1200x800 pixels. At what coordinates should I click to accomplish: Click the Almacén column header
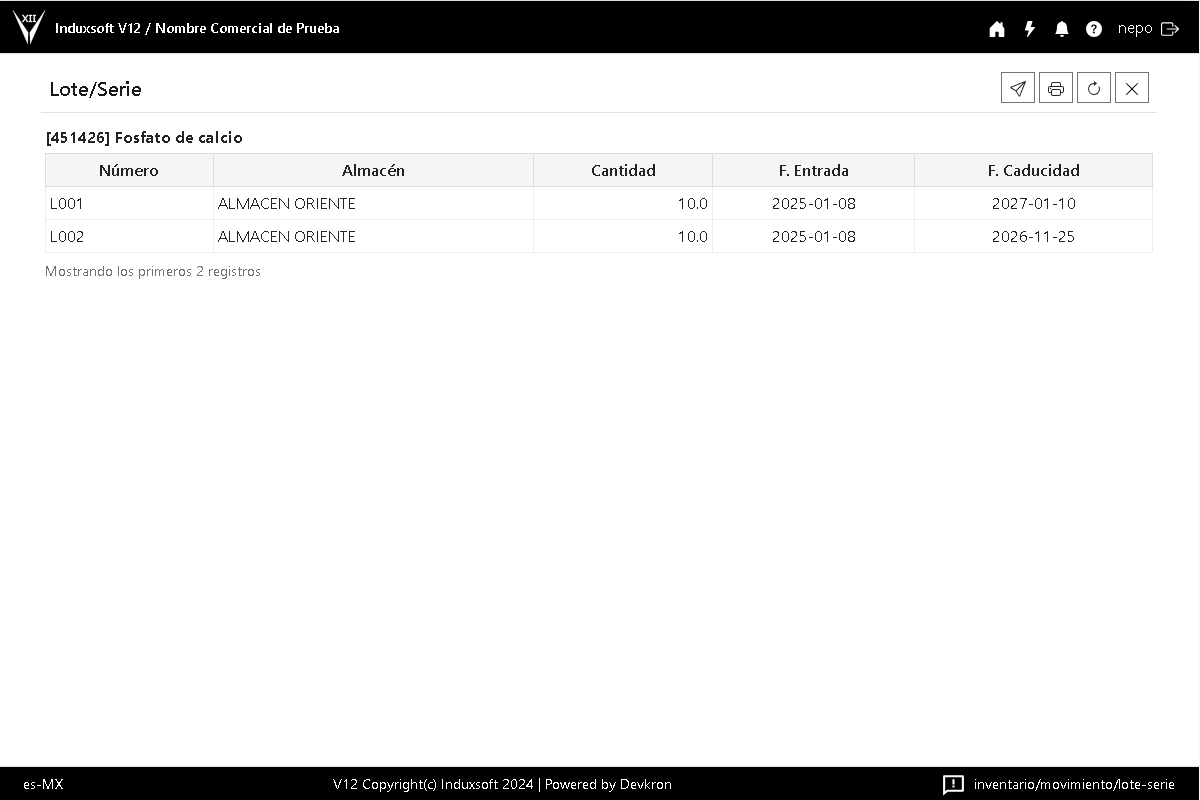(373, 170)
